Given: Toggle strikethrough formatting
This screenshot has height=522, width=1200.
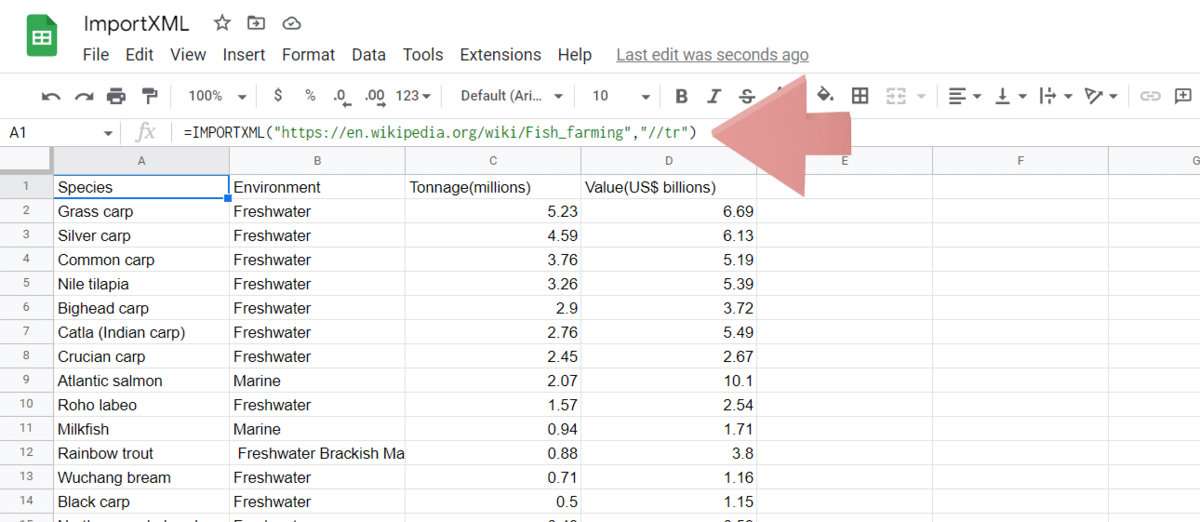Looking at the screenshot, I should click(x=747, y=96).
